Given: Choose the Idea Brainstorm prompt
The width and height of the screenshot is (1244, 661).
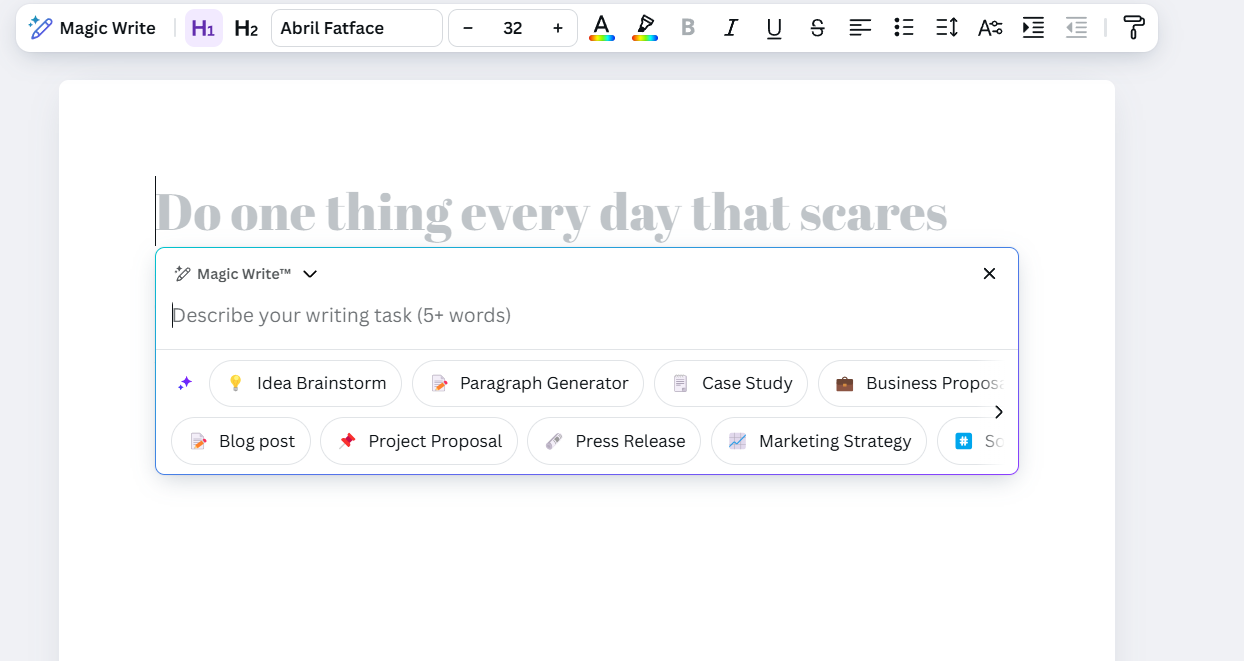Looking at the screenshot, I should (x=305, y=383).
